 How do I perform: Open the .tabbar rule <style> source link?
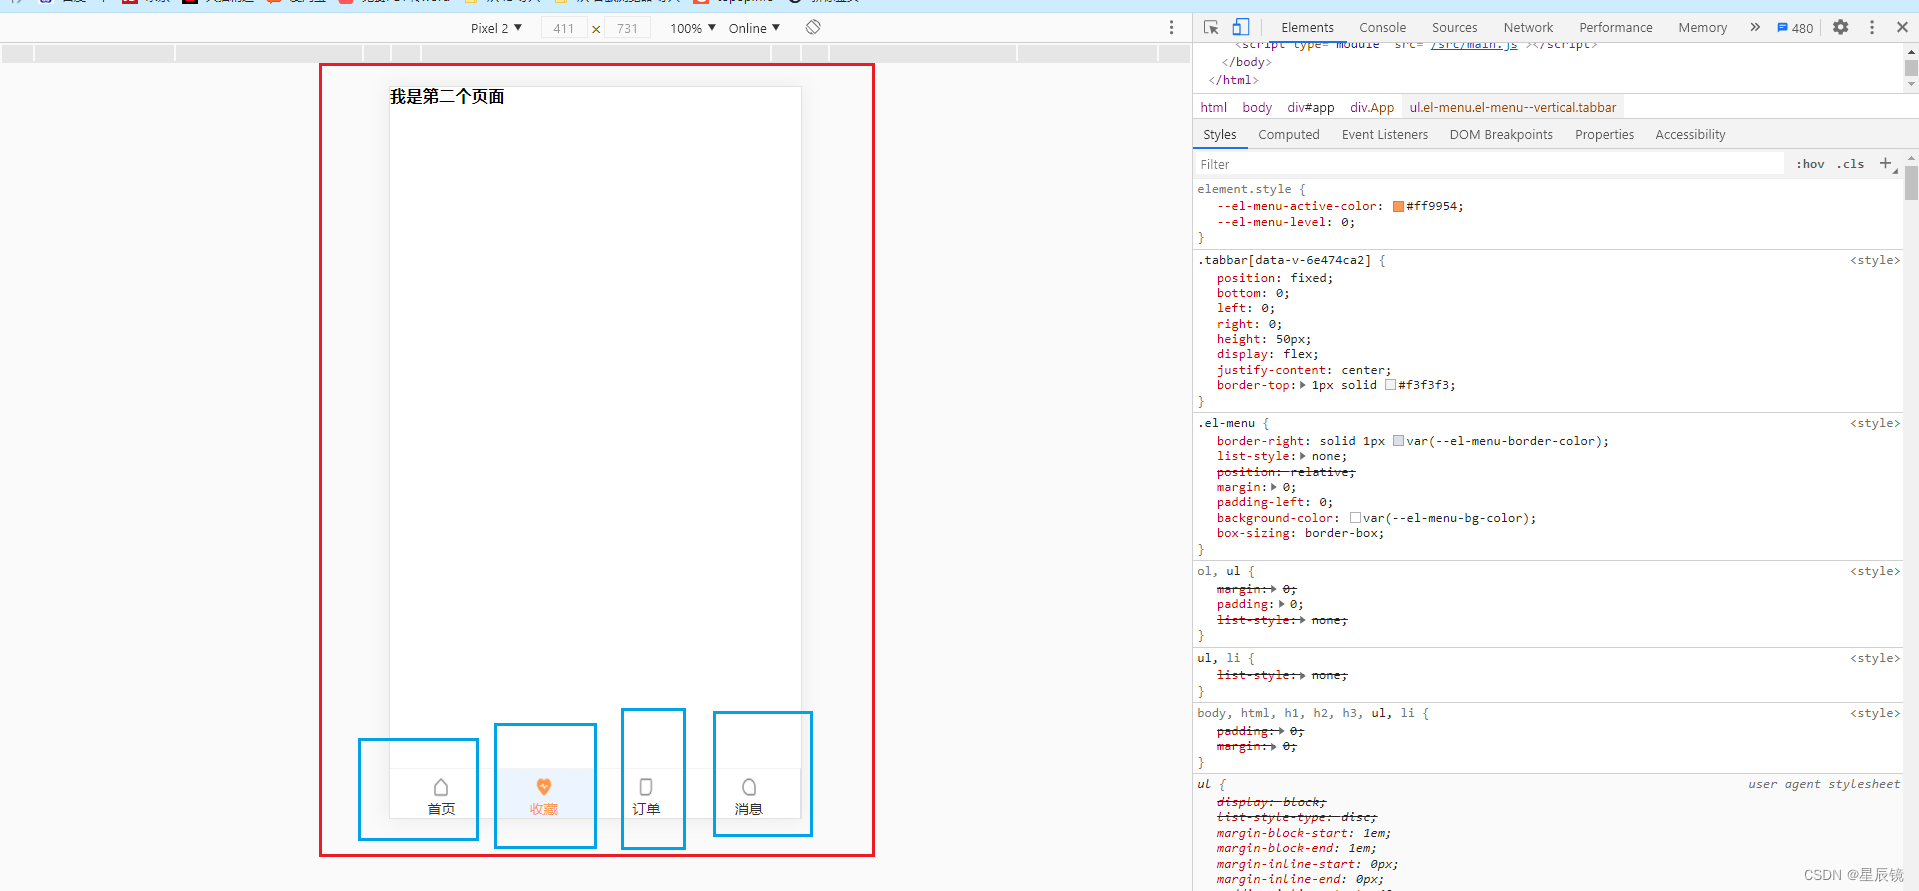coord(1874,261)
